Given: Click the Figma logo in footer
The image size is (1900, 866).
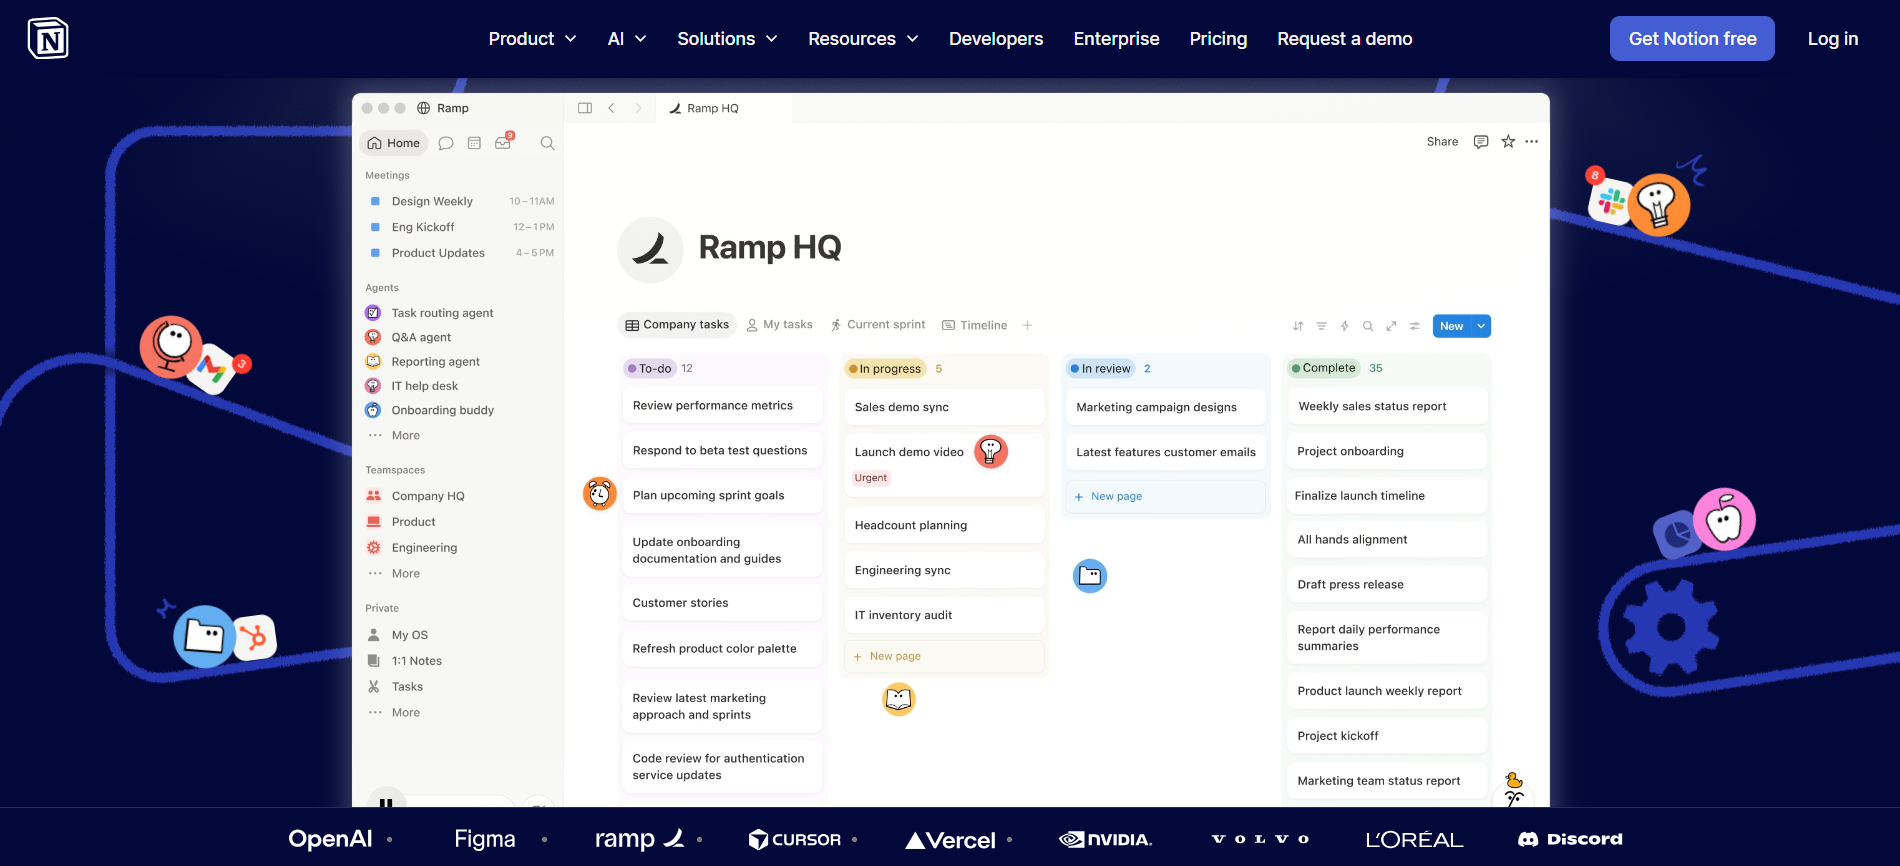Looking at the screenshot, I should (x=485, y=839).
